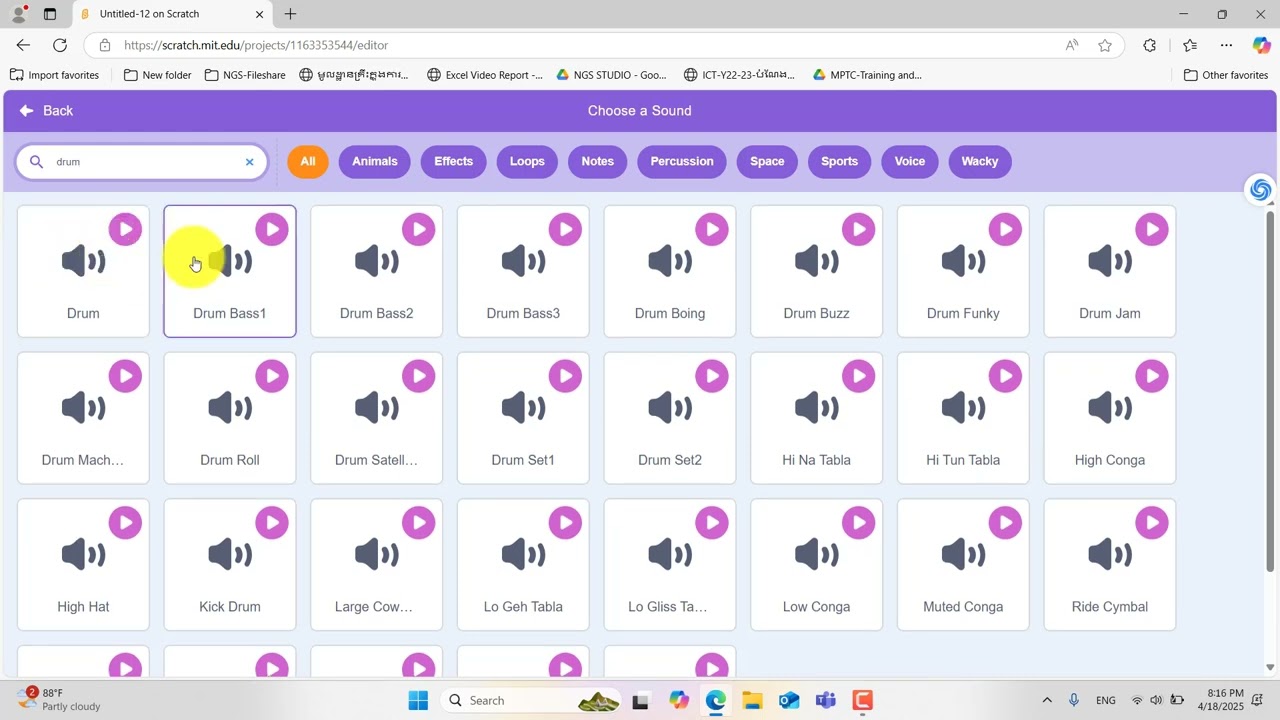The image size is (1280, 720).
Task: Open the MPTC-Training bookmark
Action: coord(867,75)
